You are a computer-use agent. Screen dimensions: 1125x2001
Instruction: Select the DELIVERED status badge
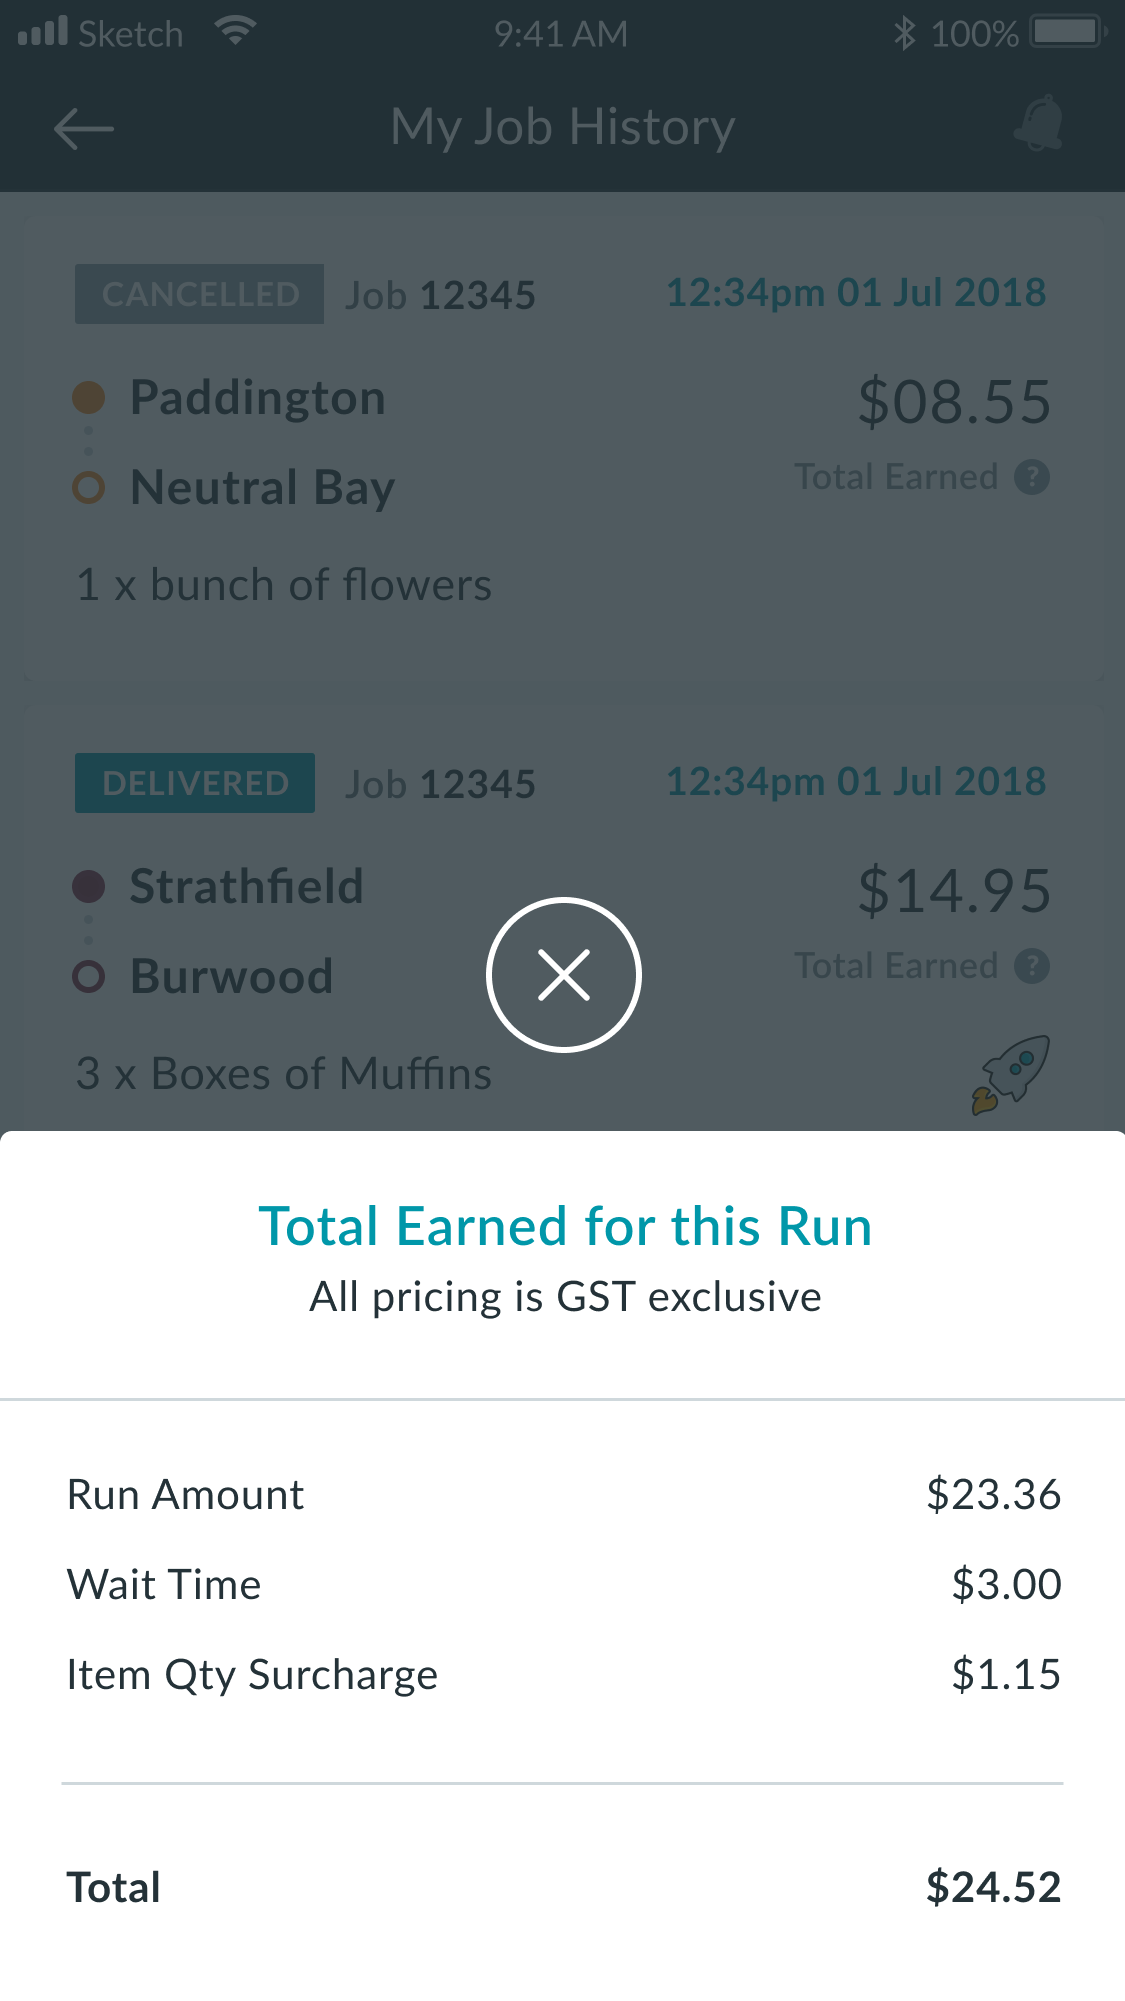pyautogui.click(x=195, y=783)
